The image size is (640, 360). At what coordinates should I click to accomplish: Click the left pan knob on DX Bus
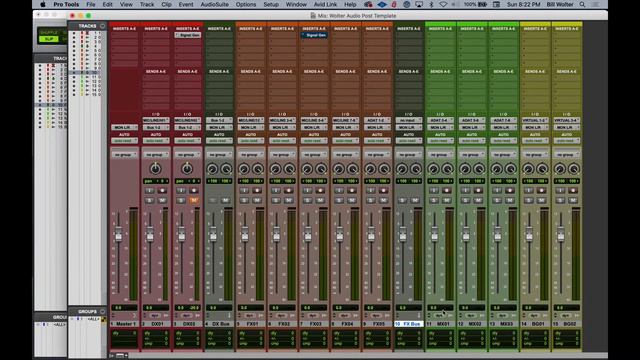(x=212, y=169)
